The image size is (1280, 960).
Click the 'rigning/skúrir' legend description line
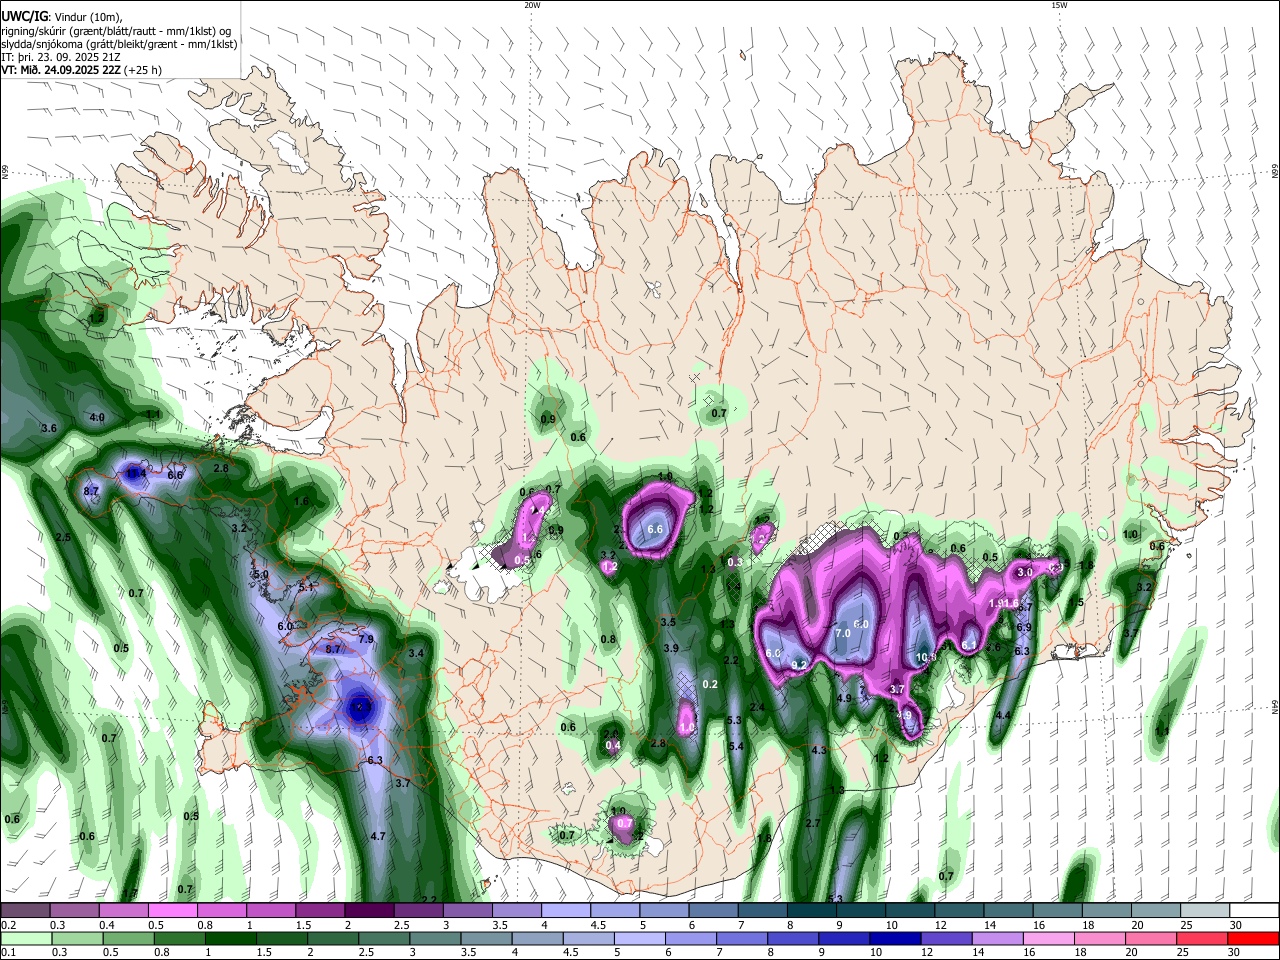(x=118, y=30)
